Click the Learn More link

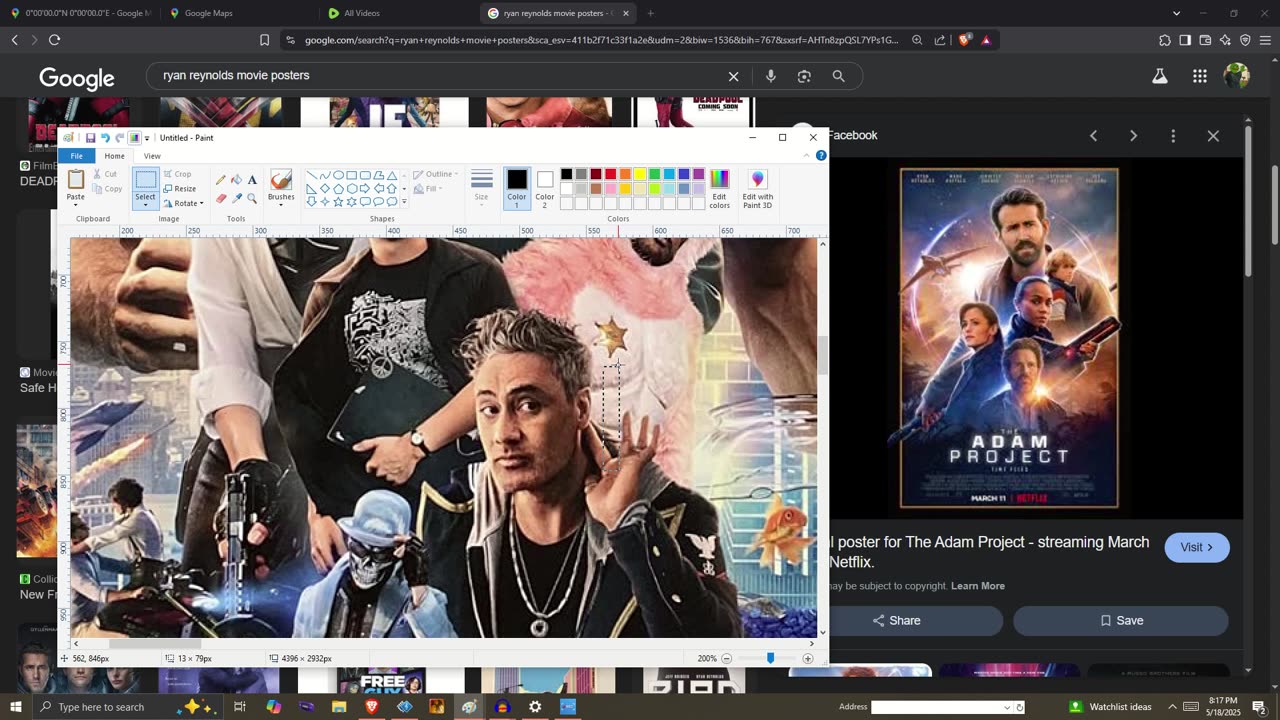[978, 586]
